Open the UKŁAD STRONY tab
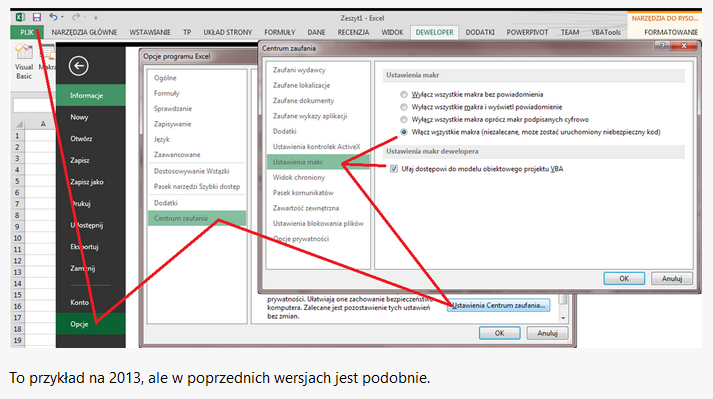This screenshot has width=713, height=399. click(227, 32)
